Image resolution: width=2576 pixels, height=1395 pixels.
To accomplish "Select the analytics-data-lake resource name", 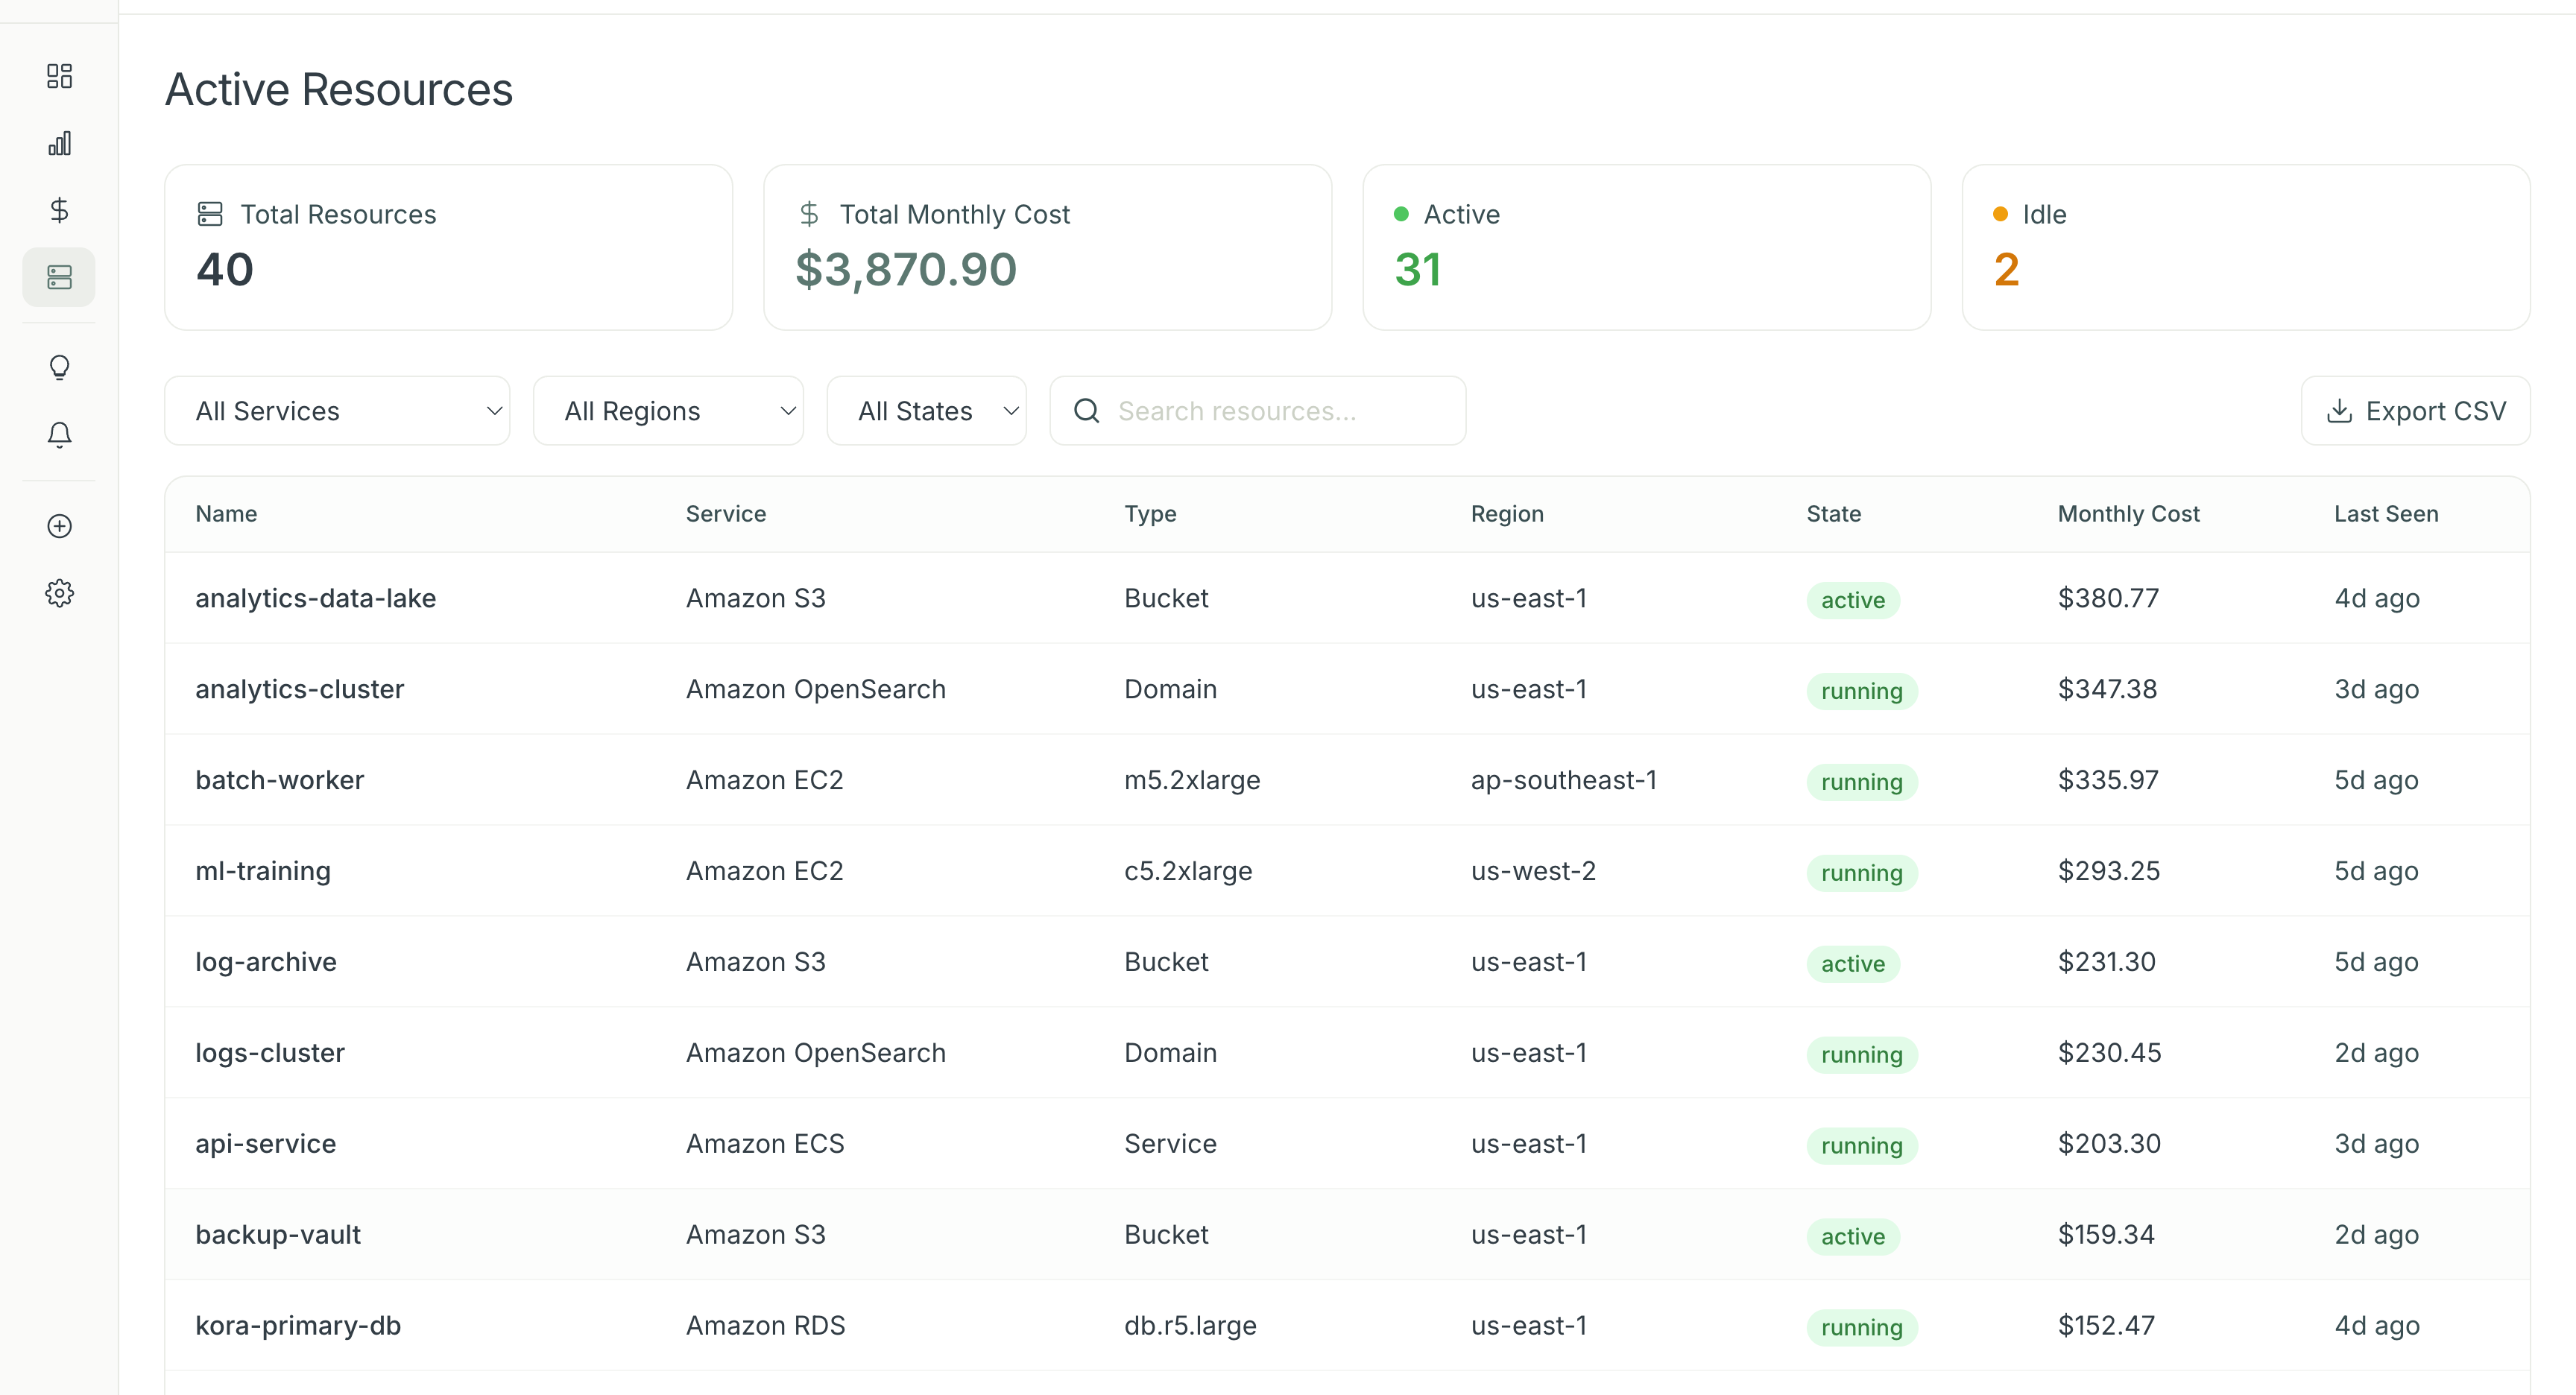I will click(315, 598).
